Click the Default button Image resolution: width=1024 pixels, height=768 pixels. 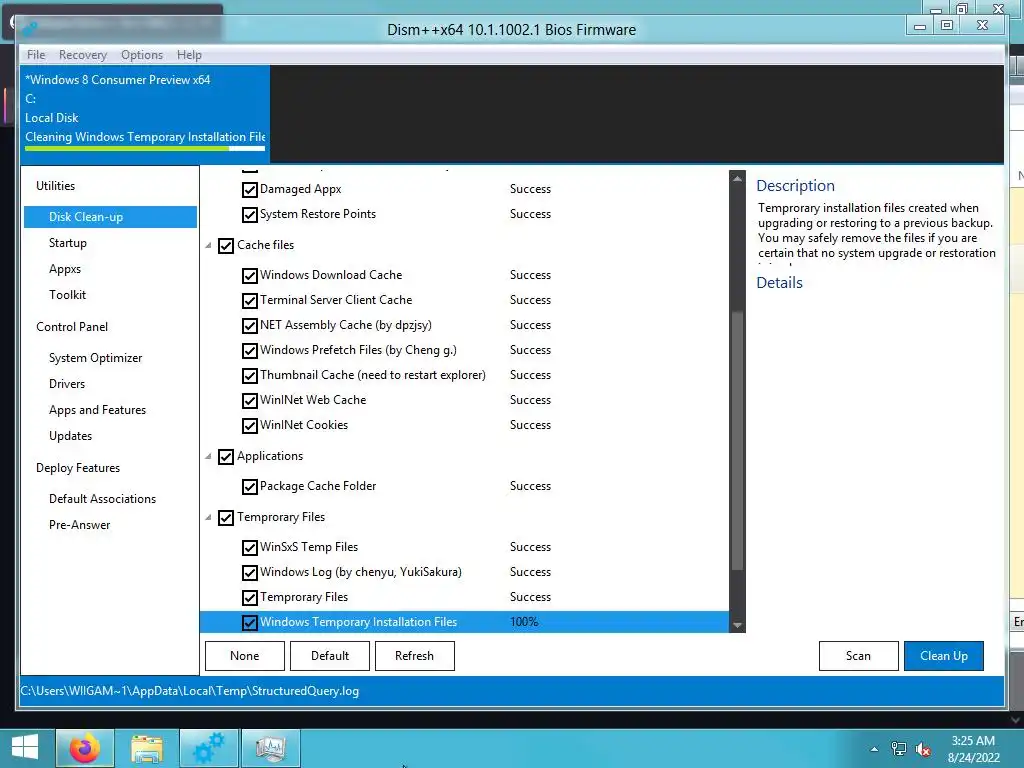[330, 656]
